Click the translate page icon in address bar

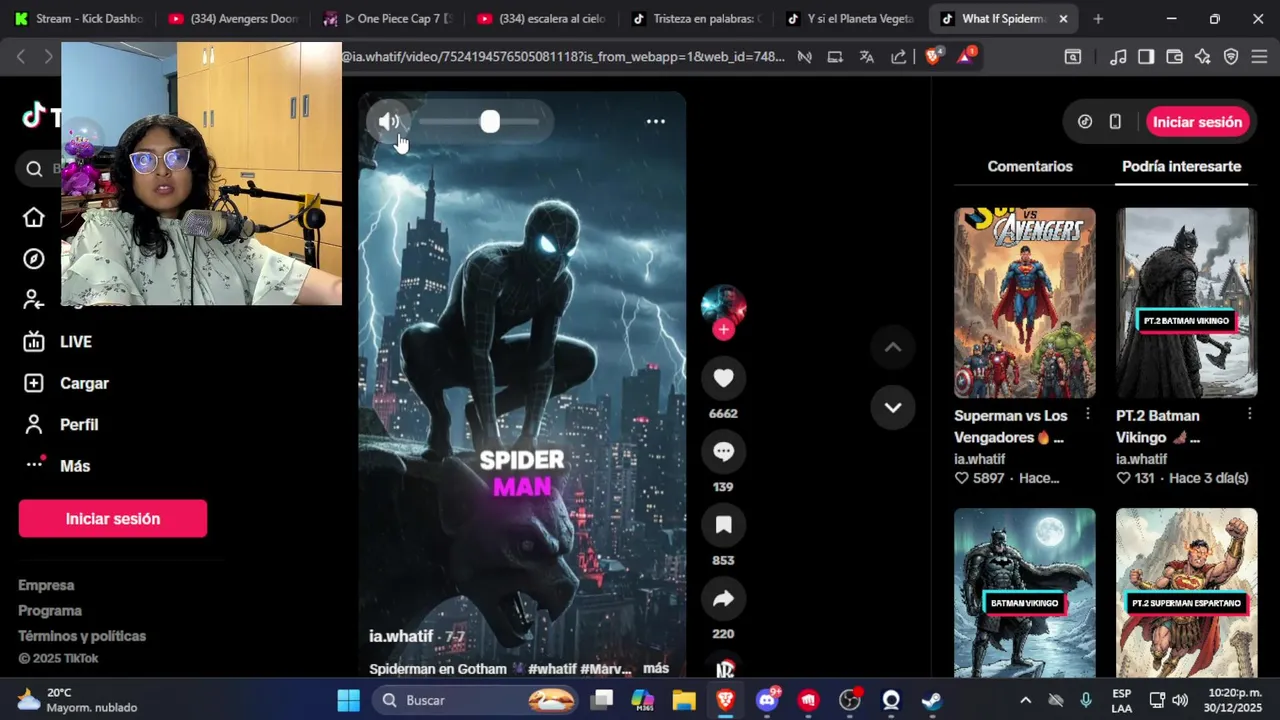(867, 57)
